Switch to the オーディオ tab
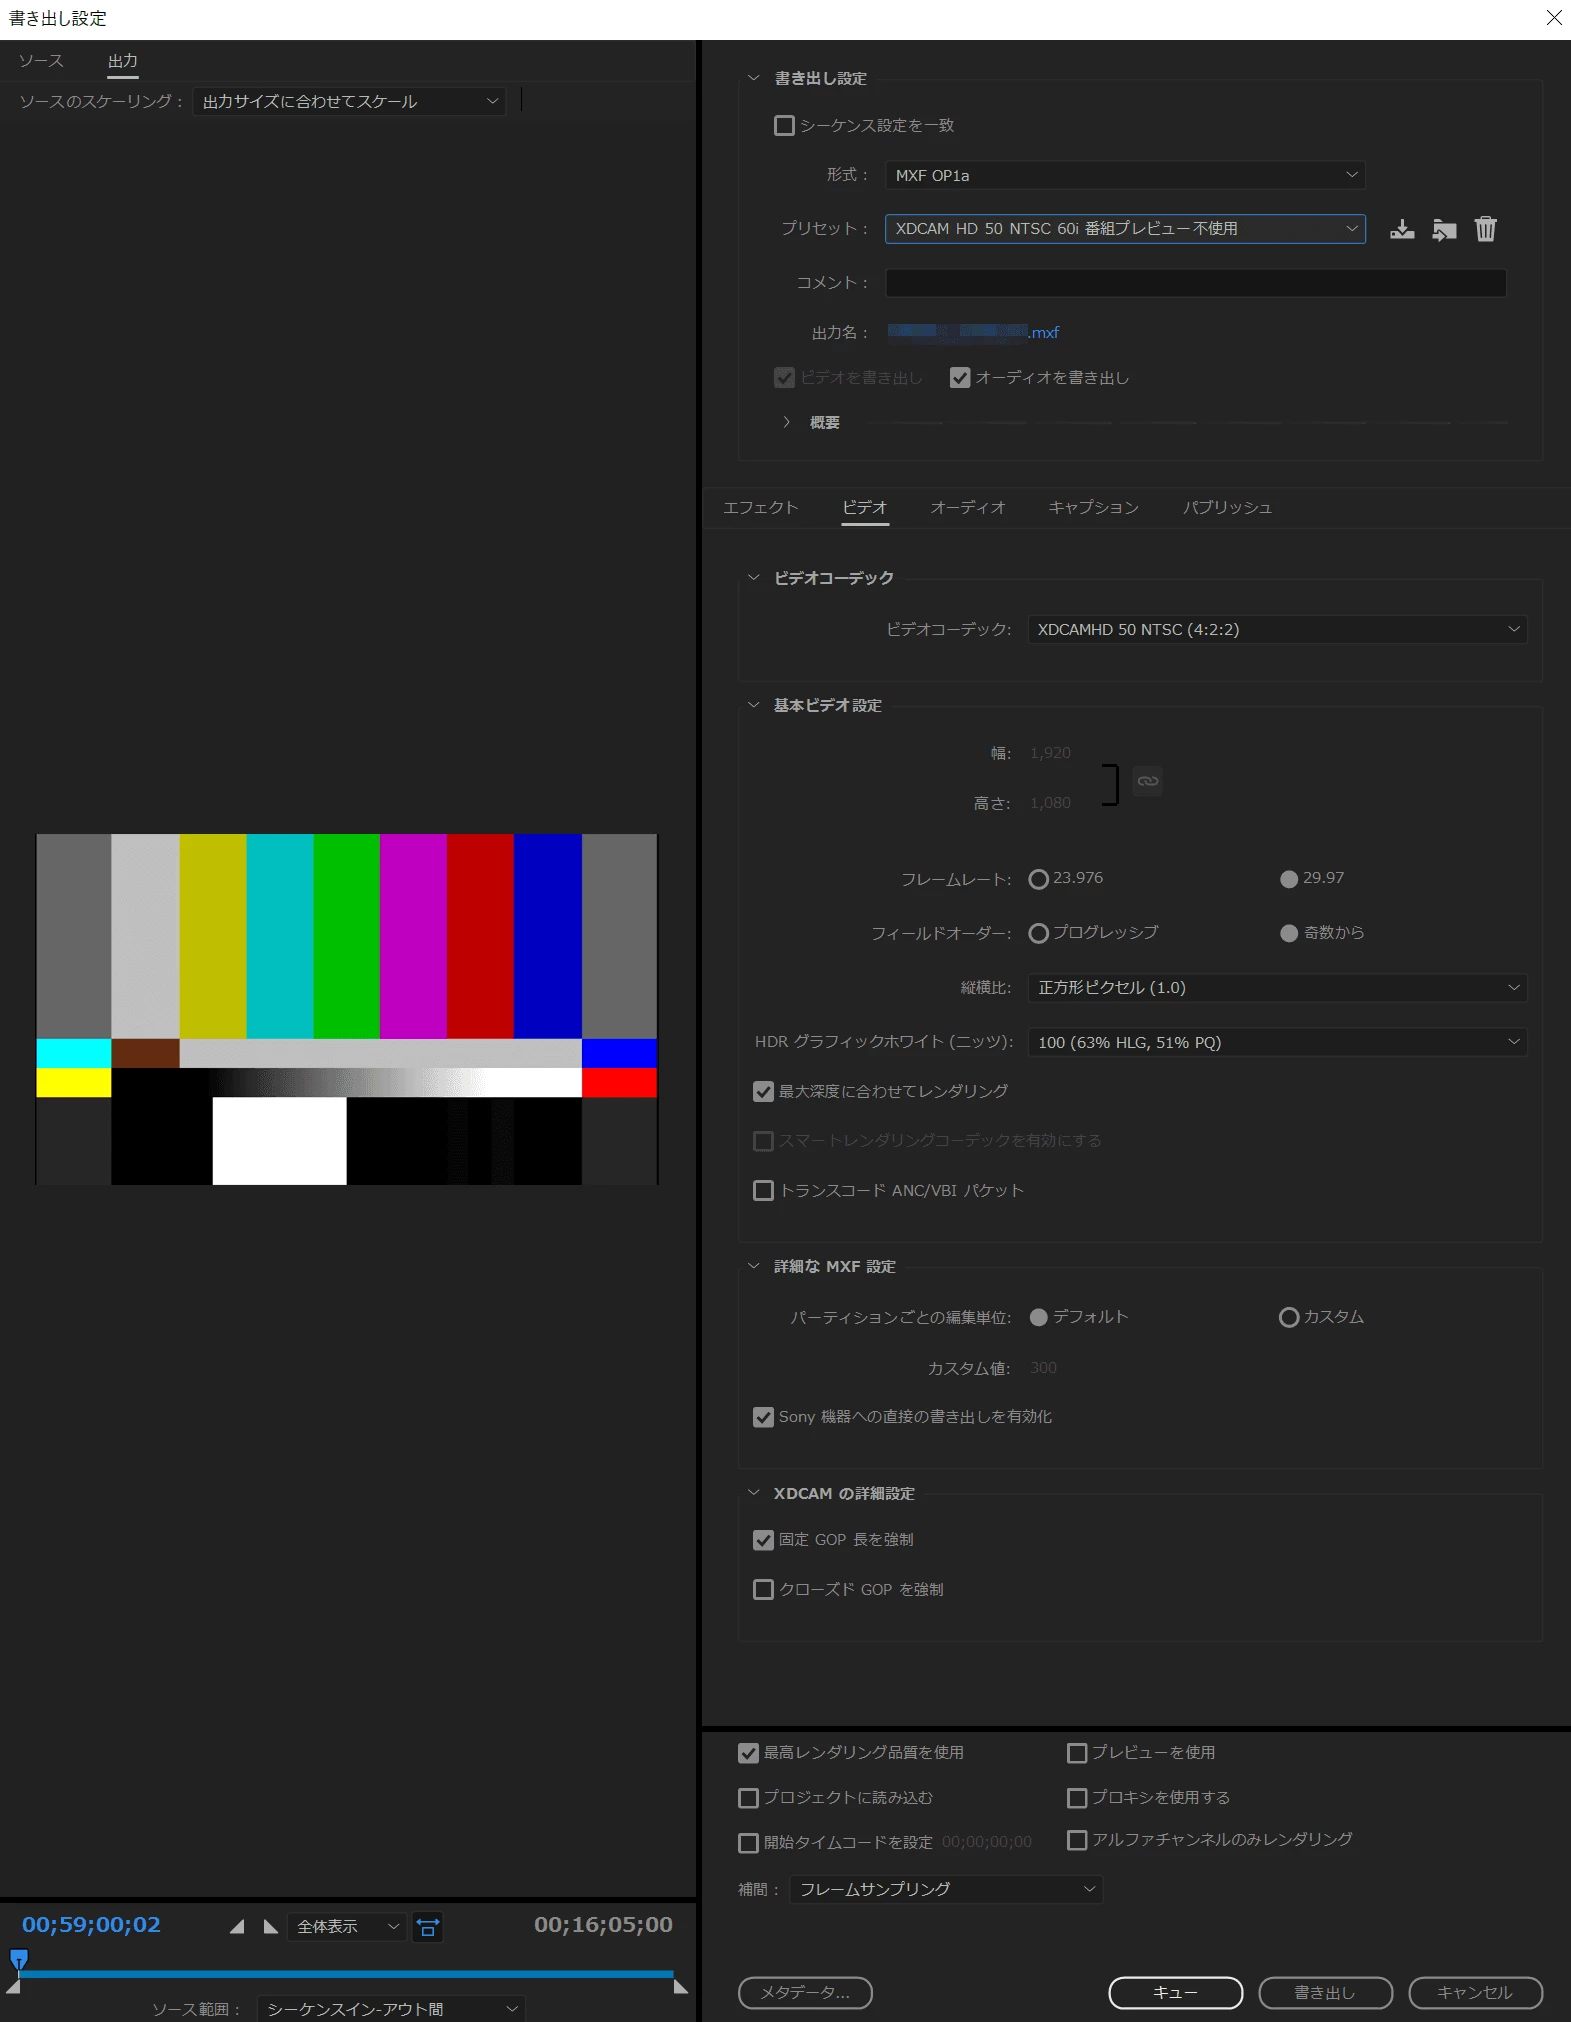Image resolution: width=1571 pixels, height=2022 pixels. pyautogui.click(x=967, y=507)
